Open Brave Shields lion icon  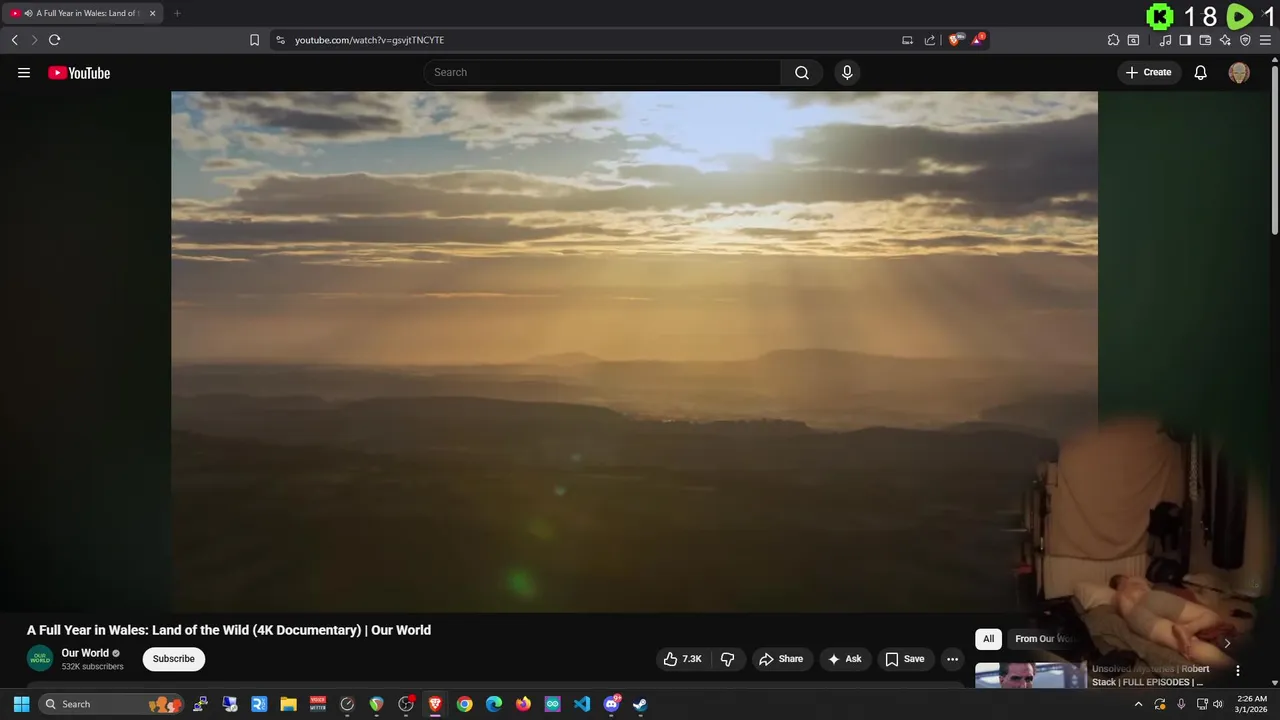click(x=955, y=40)
